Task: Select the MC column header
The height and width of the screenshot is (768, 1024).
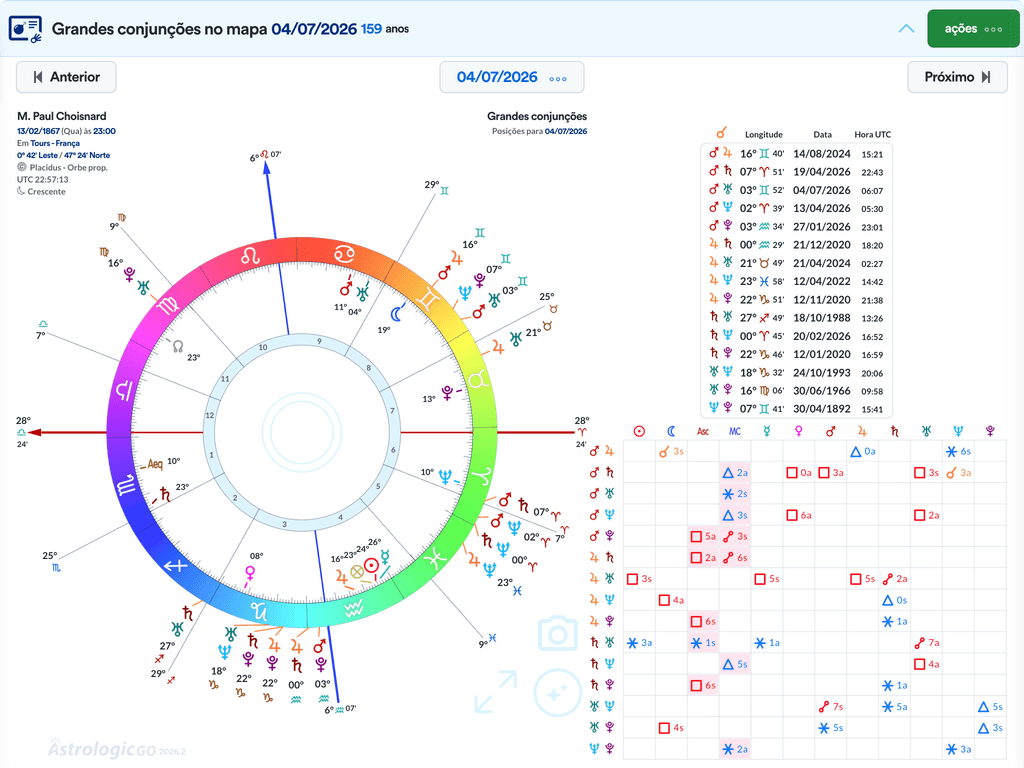Action: coord(735,431)
